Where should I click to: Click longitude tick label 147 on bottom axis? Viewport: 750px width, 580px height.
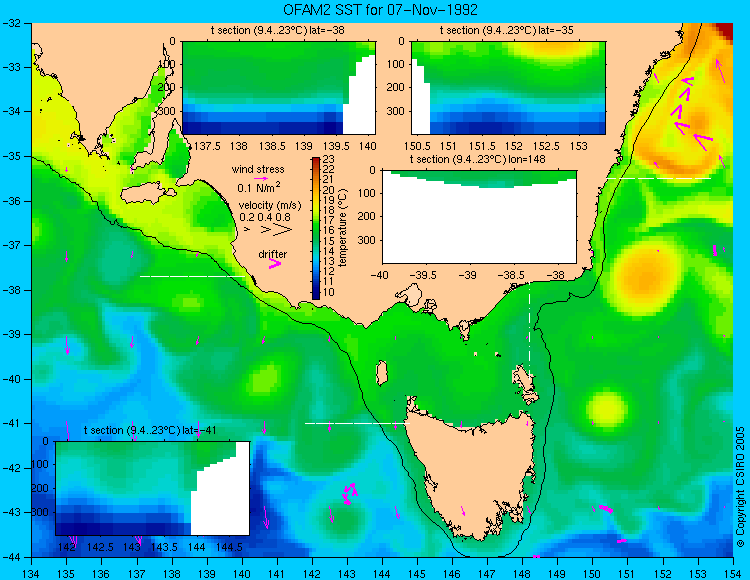tap(487, 574)
